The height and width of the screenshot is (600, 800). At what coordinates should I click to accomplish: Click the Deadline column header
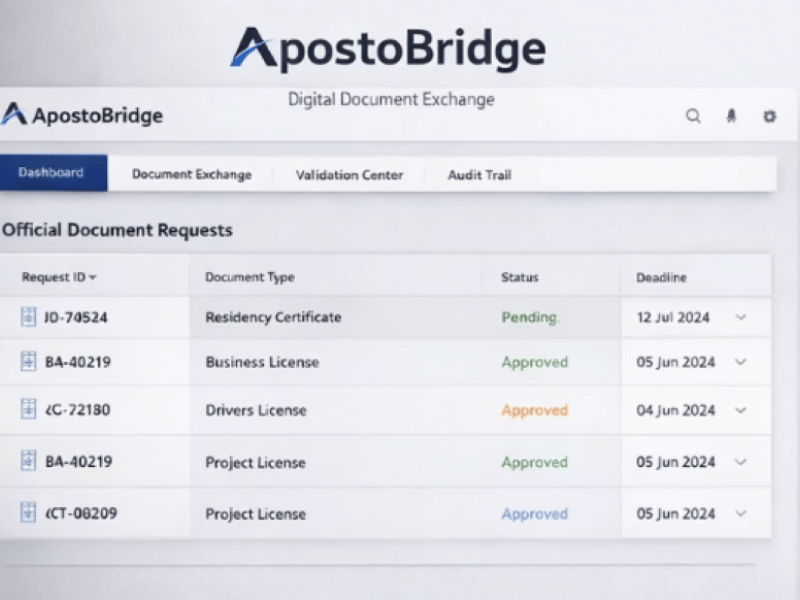661,278
